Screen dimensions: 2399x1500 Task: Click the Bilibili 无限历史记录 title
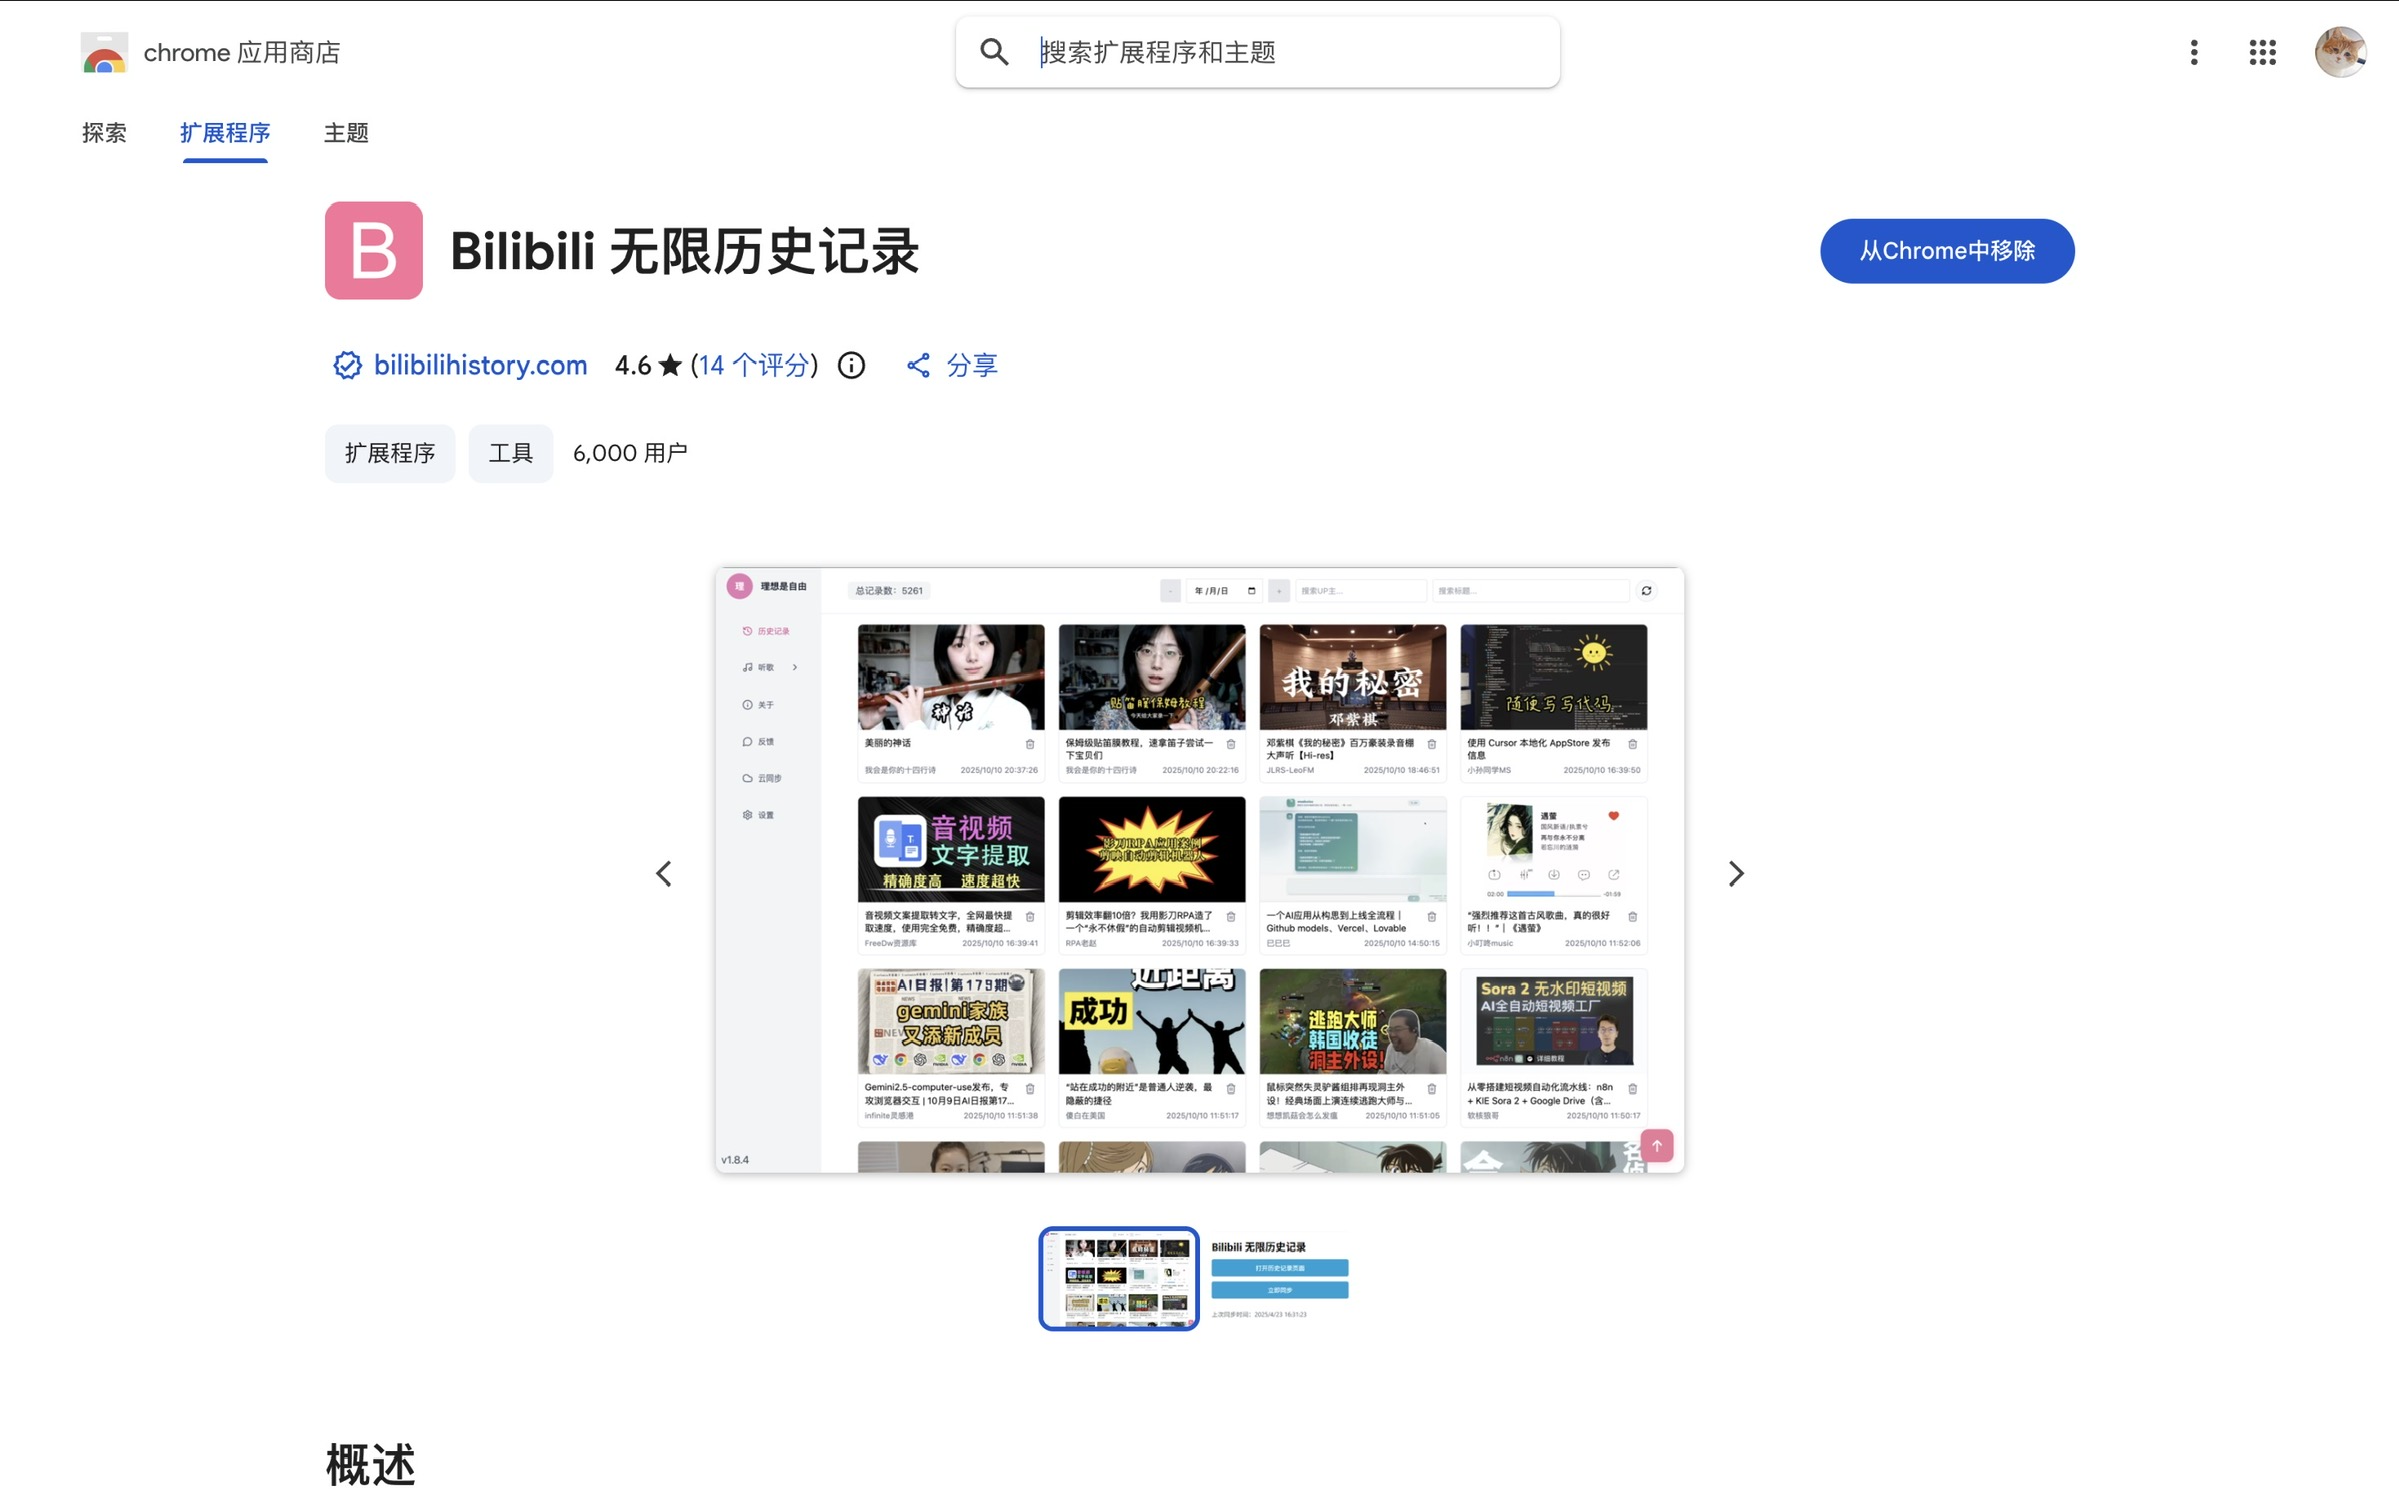point(684,251)
